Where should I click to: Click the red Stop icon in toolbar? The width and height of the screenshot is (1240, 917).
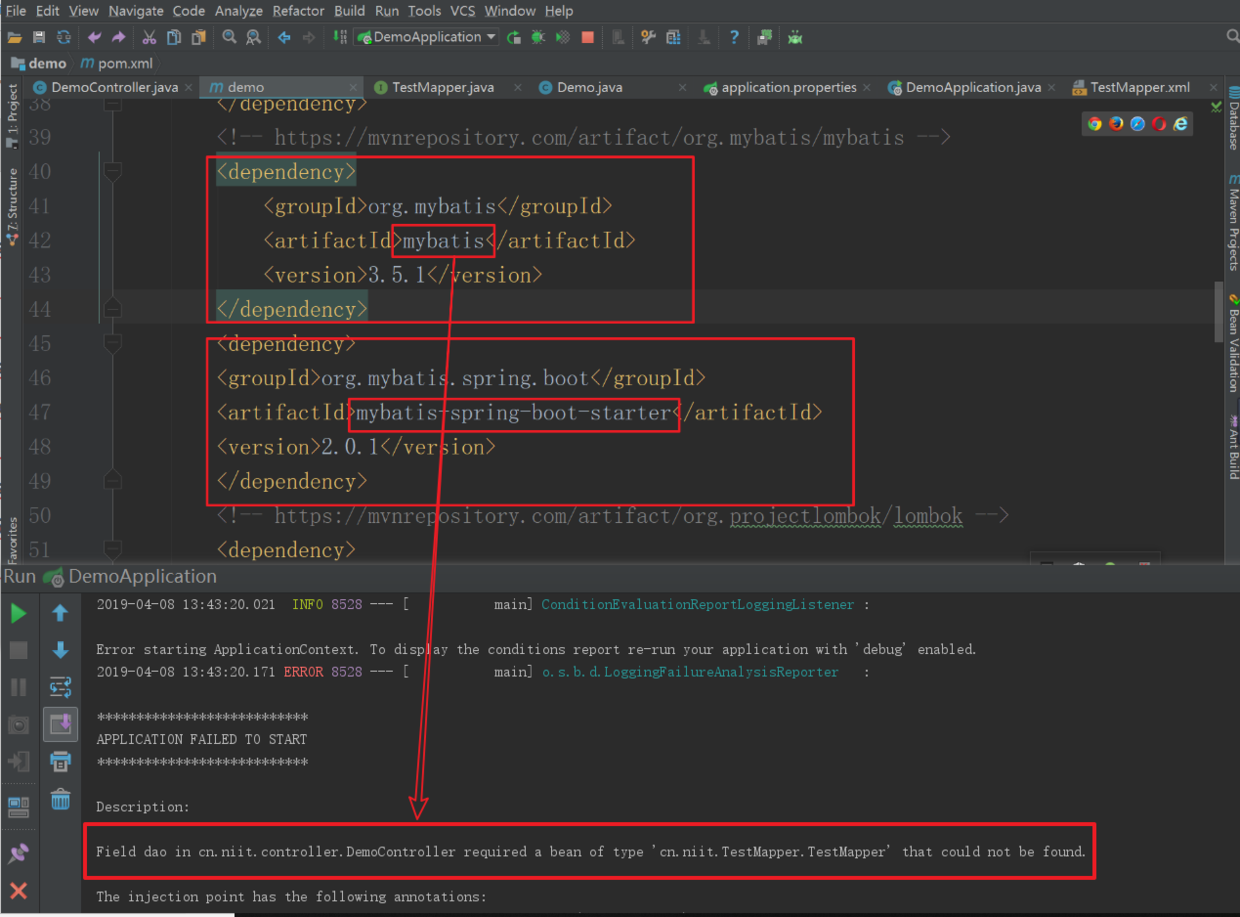pyautogui.click(x=588, y=38)
